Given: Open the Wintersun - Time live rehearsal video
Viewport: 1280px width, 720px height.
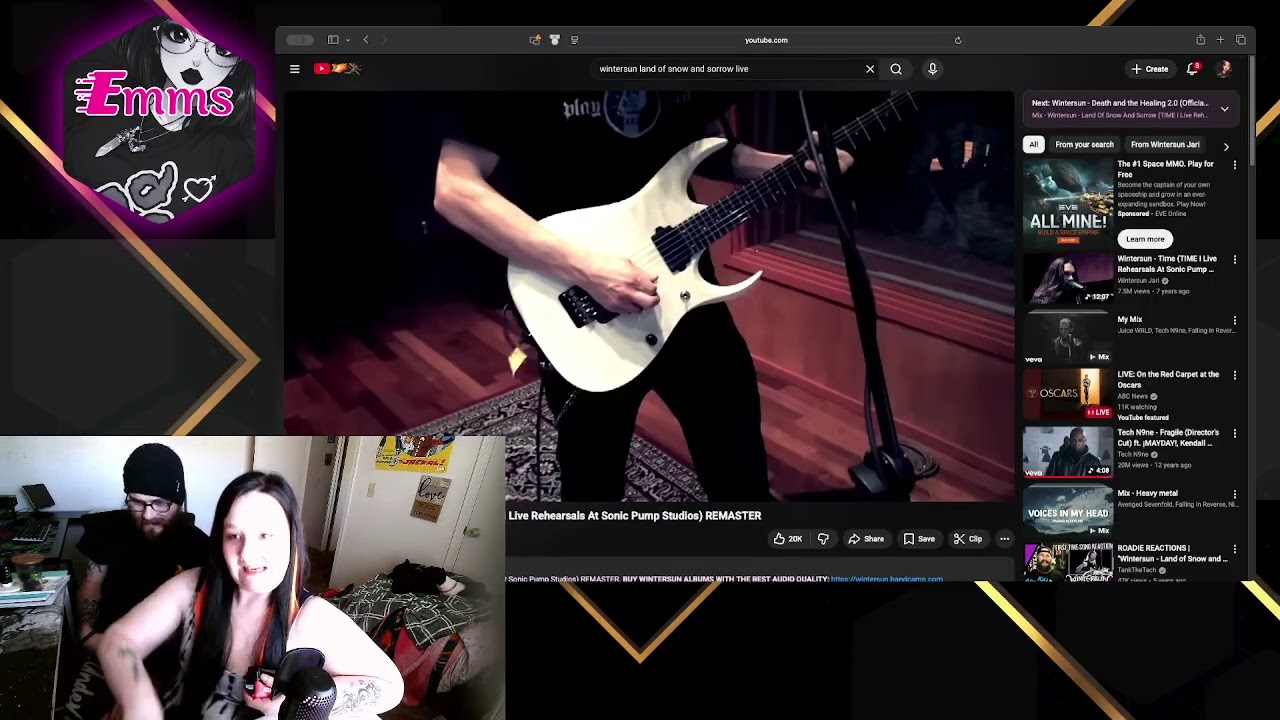Looking at the screenshot, I should coord(1166,264).
